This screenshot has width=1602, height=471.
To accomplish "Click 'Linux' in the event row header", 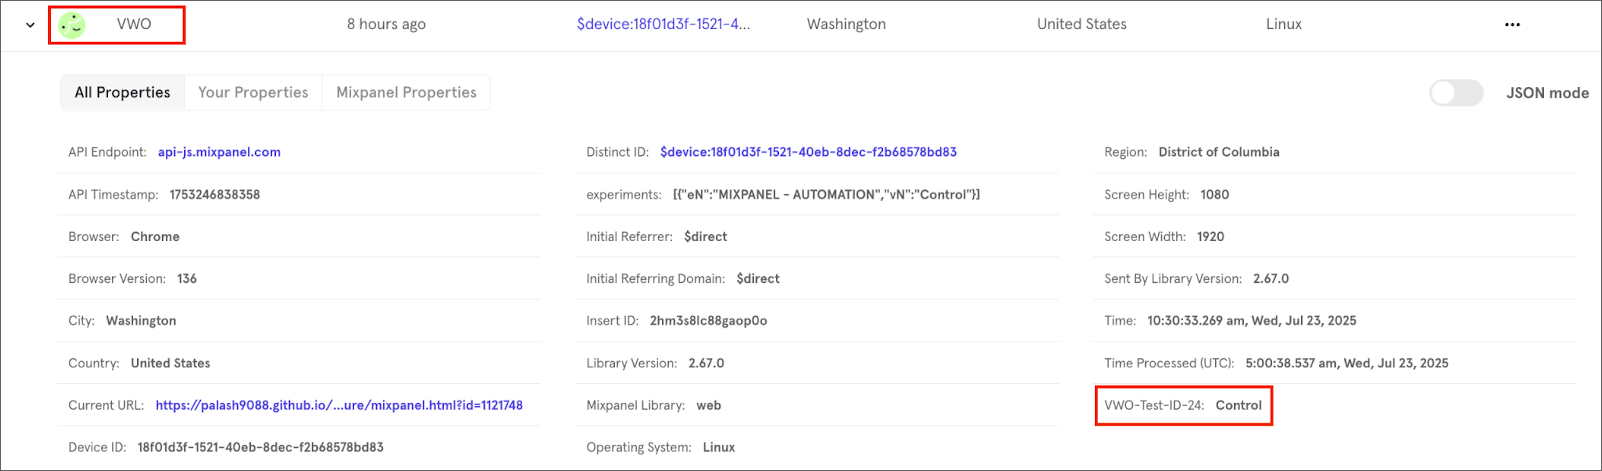I will coord(1283,24).
